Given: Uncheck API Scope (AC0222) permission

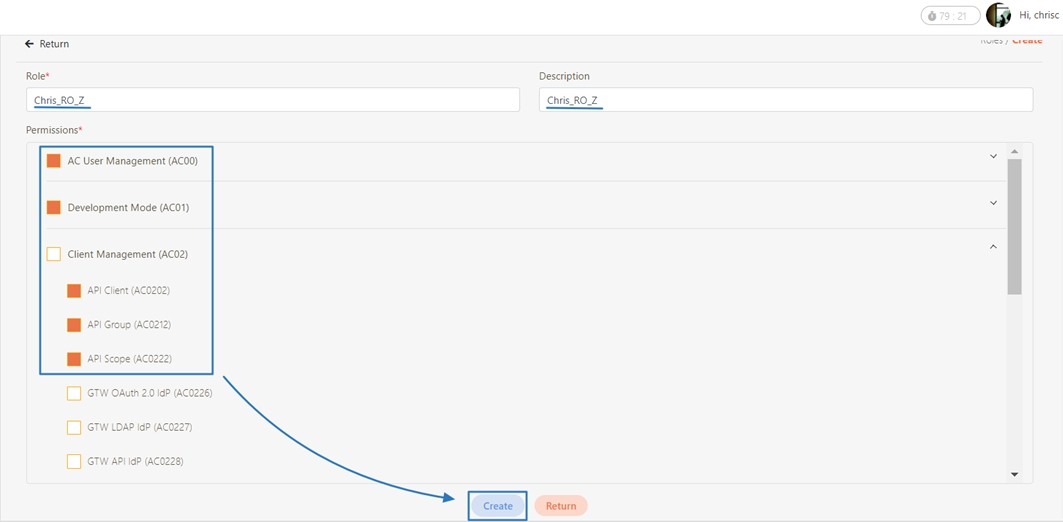Looking at the screenshot, I should [74, 359].
